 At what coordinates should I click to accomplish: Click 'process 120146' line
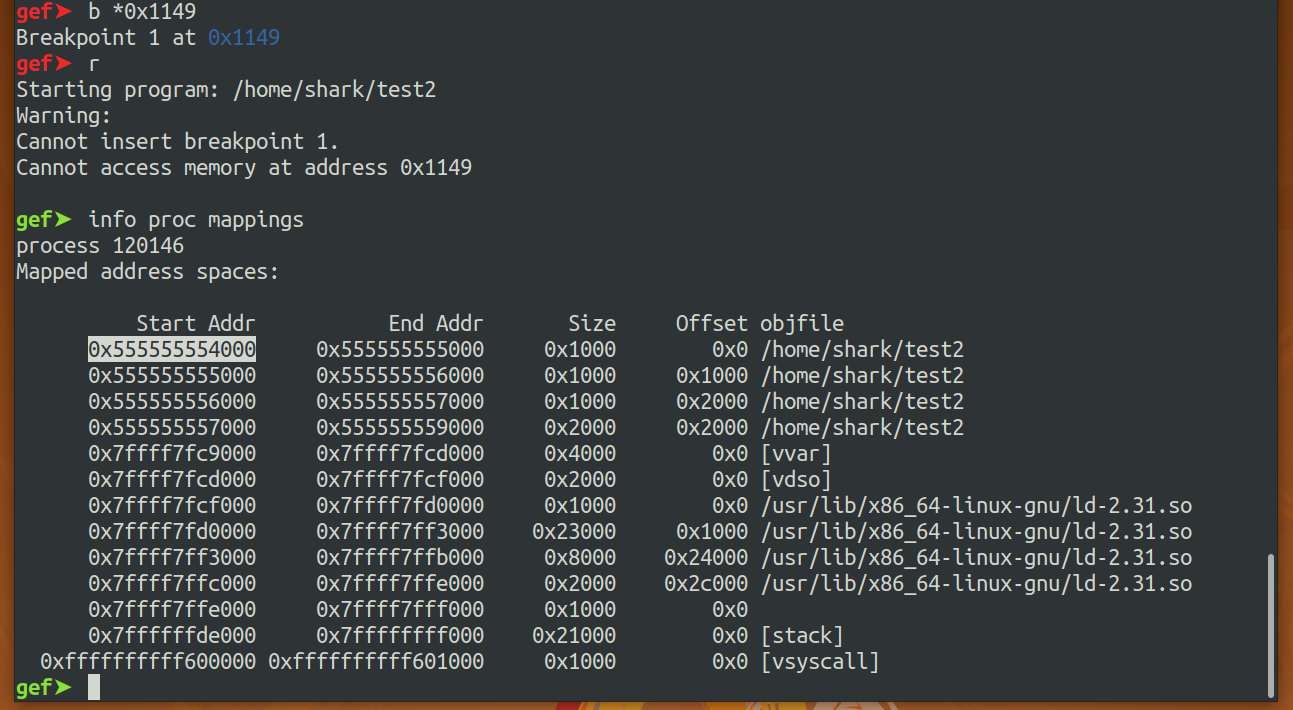click(x=100, y=246)
